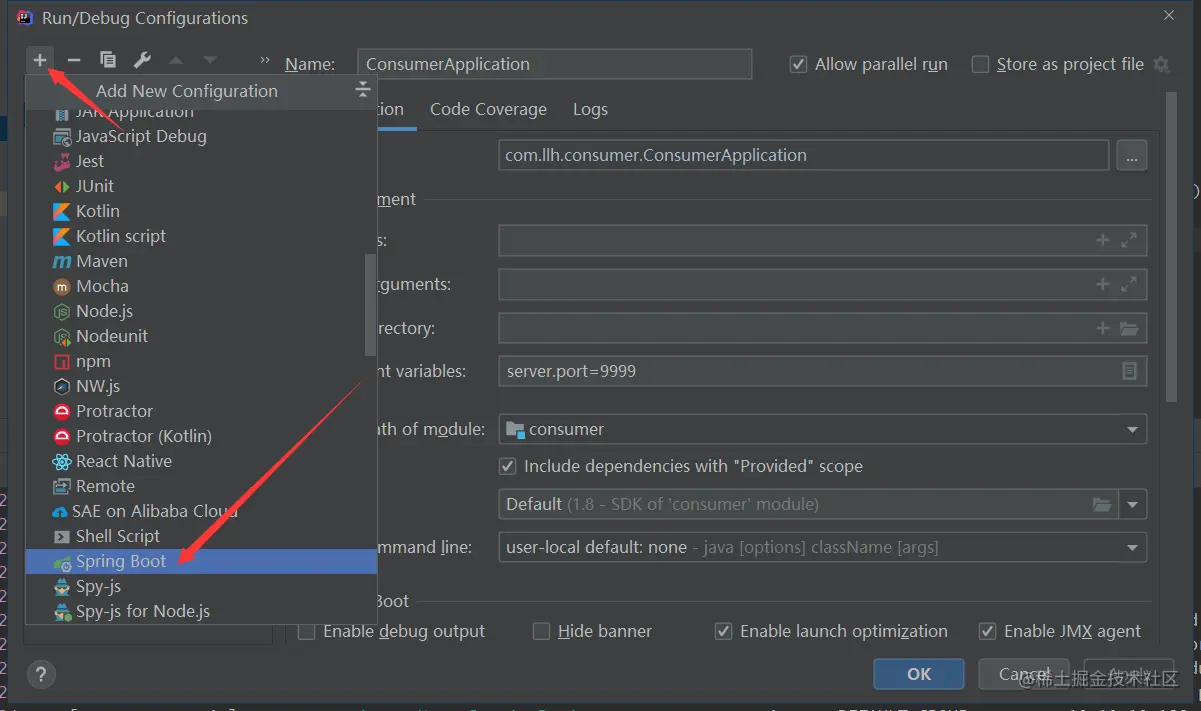Select Spring Boot configuration type
This screenshot has width=1201, height=711.
coord(201,561)
